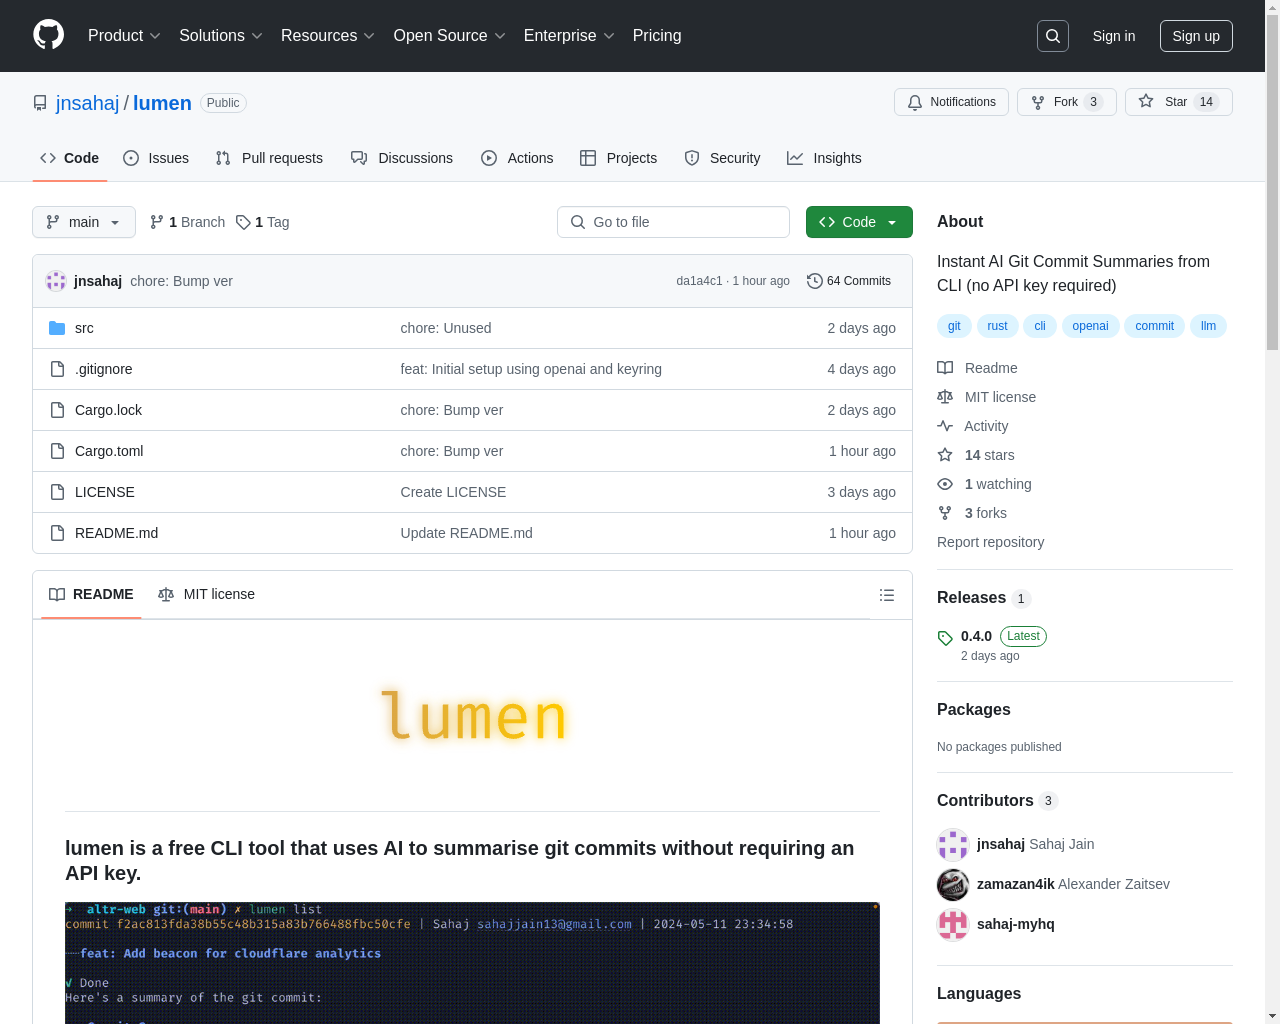The width and height of the screenshot is (1280, 1024).
Task: Click the repository icon beside jnsahaj
Action: (40, 103)
